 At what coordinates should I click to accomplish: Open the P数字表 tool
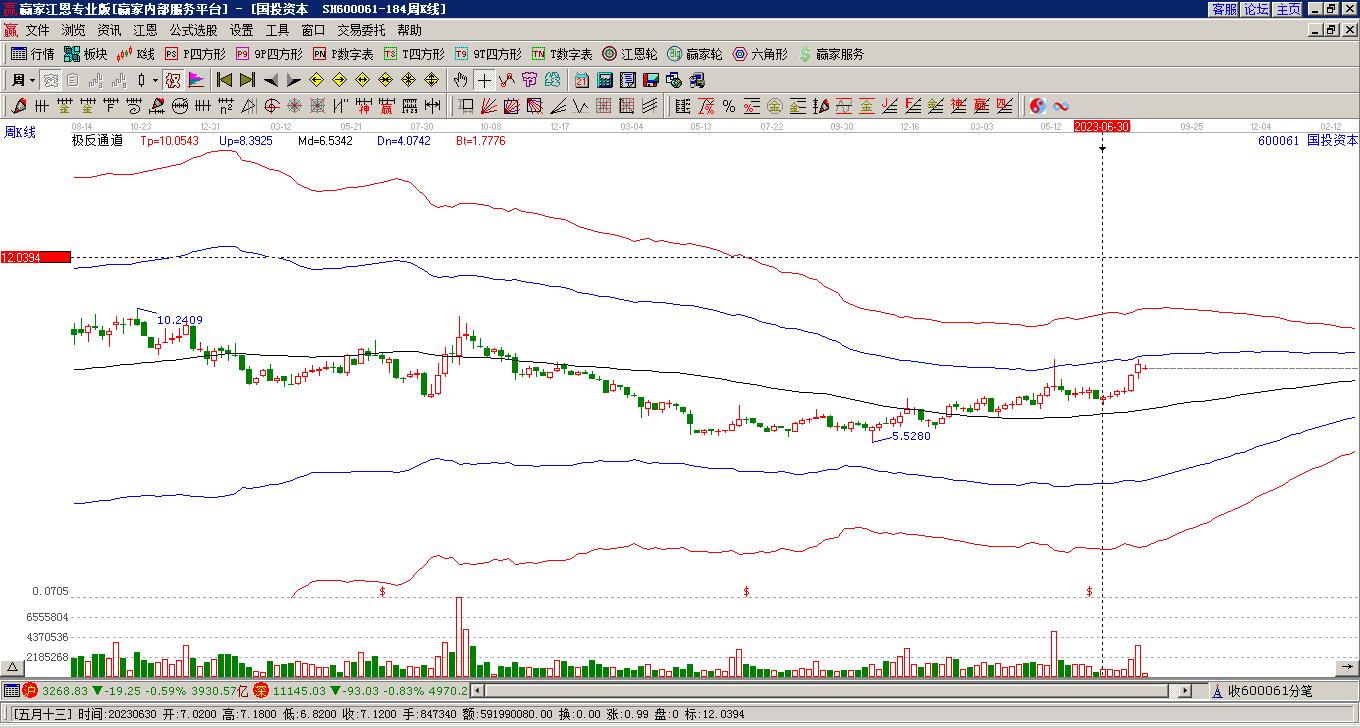point(343,54)
